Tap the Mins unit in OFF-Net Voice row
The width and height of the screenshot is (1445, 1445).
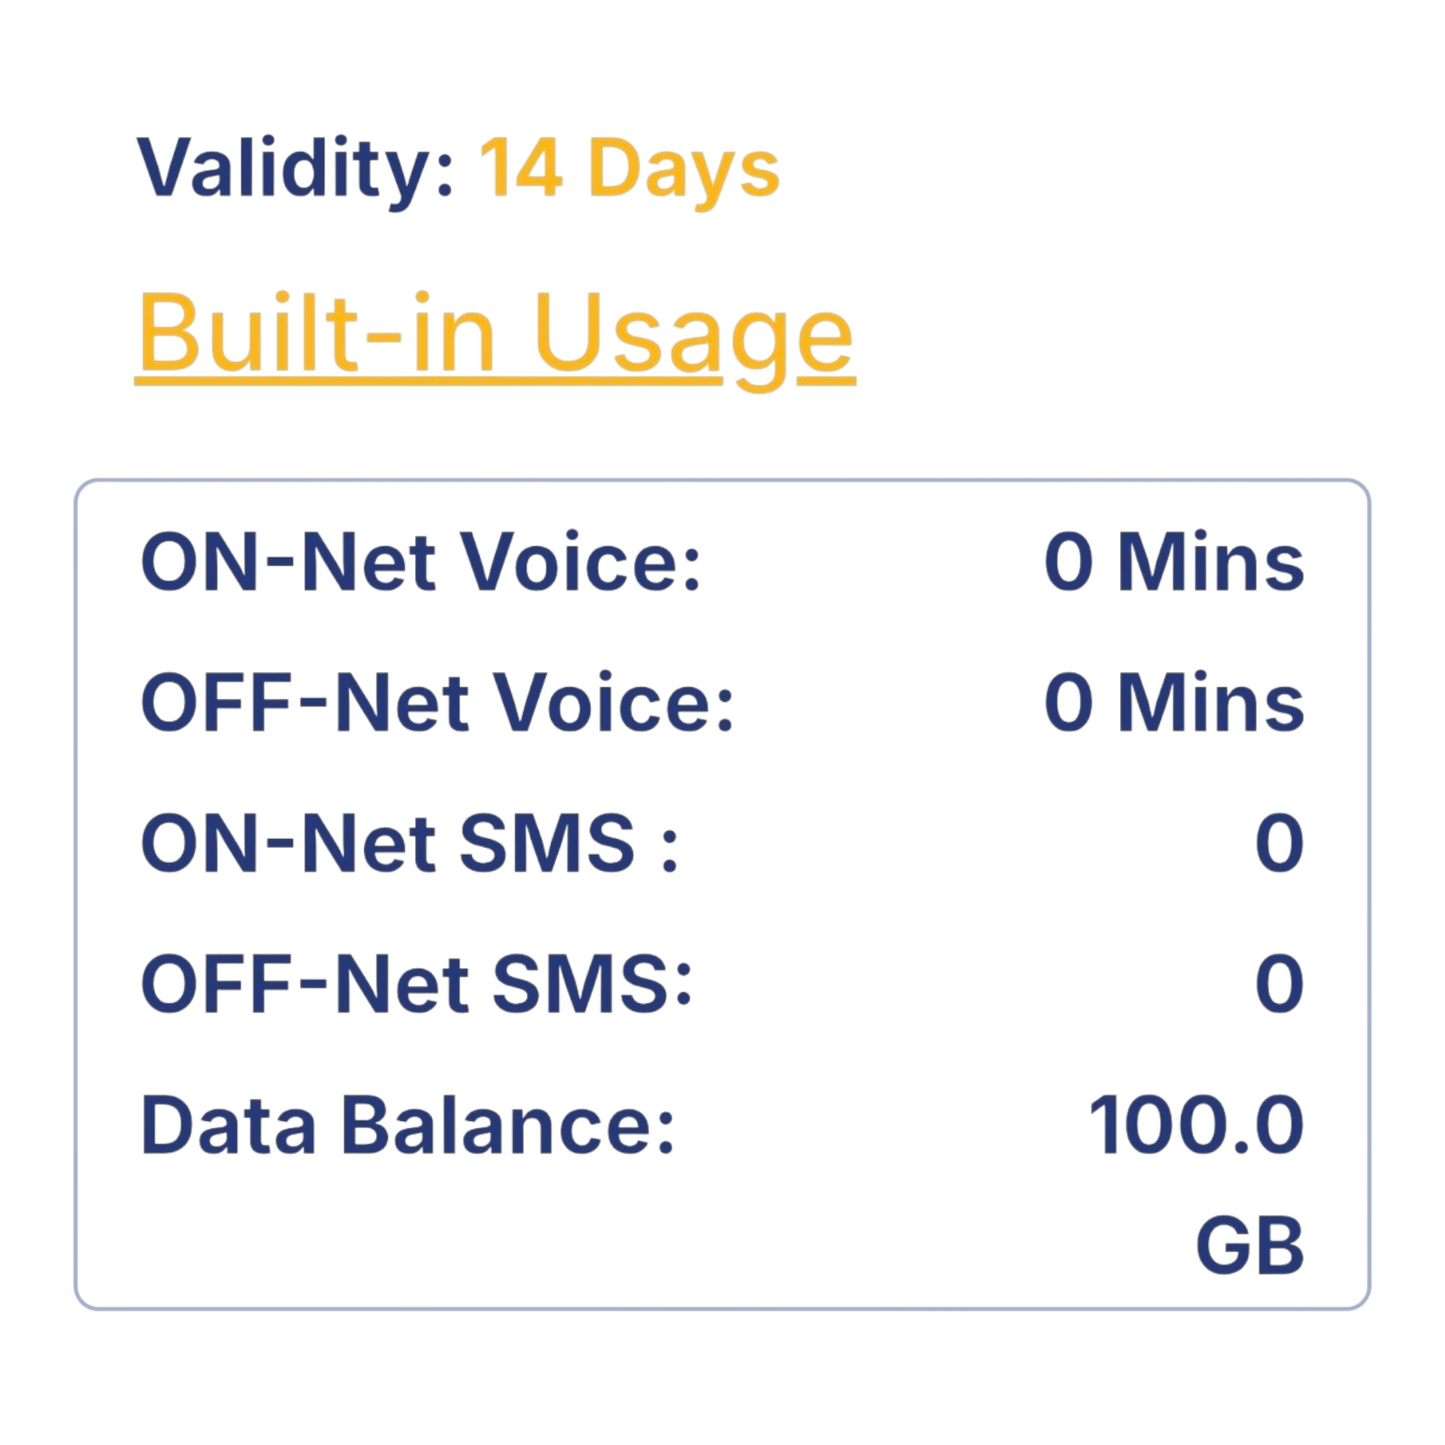click(x=1210, y=703)
